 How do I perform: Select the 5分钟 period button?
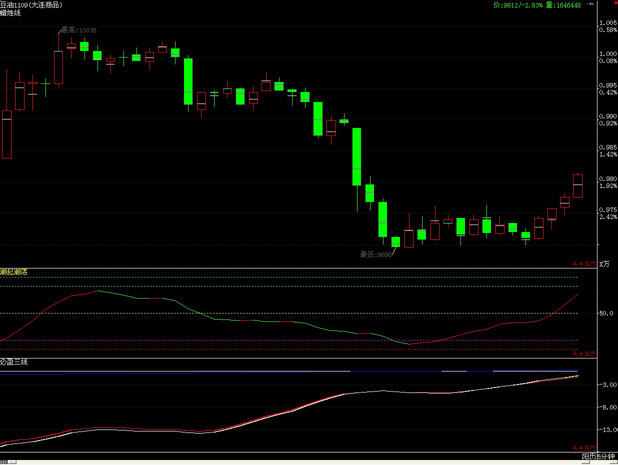tap(605, 457)
